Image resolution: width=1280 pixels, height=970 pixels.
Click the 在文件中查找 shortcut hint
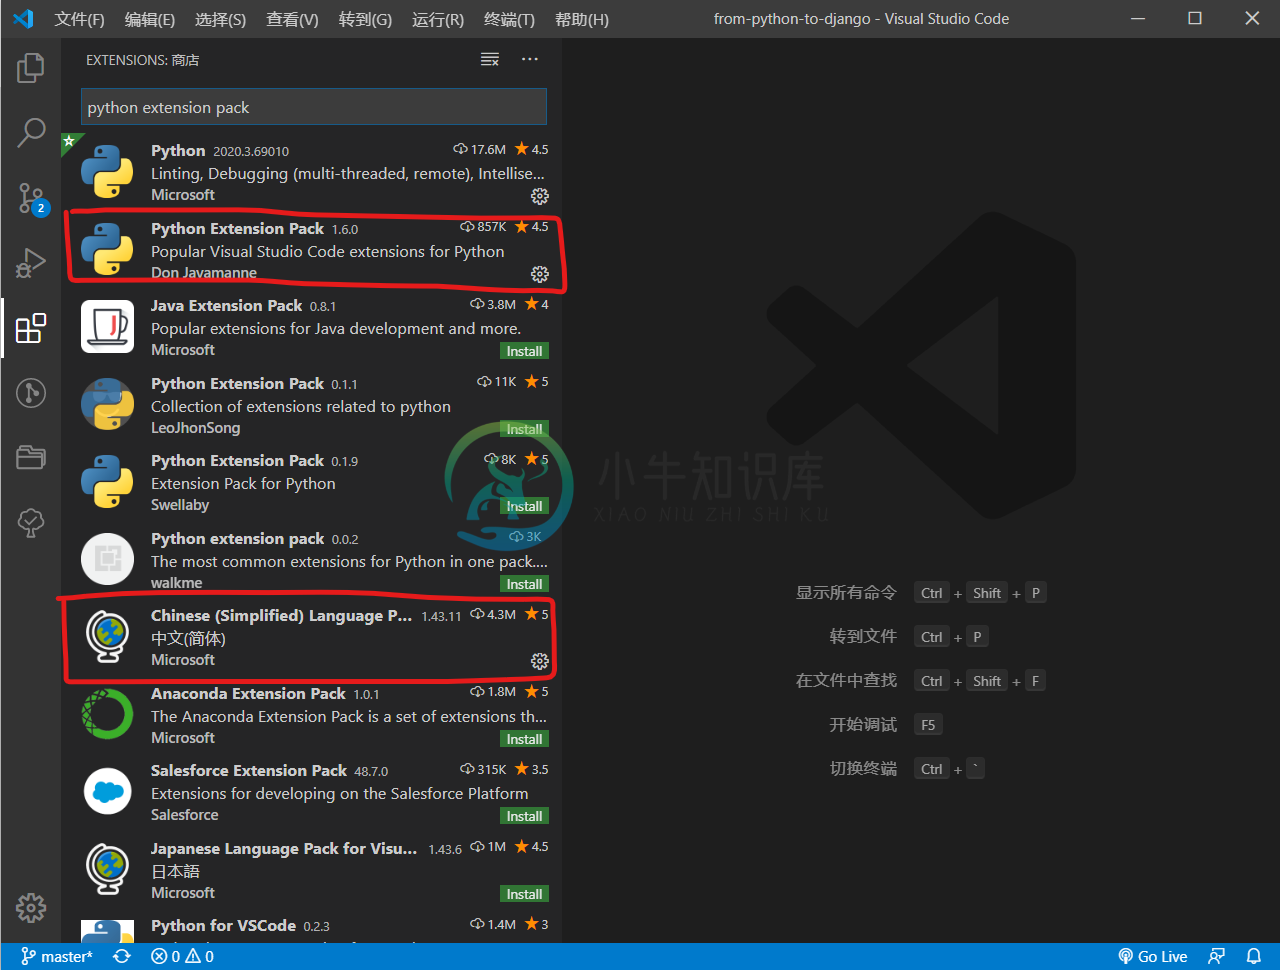click(x=846, y=681)
